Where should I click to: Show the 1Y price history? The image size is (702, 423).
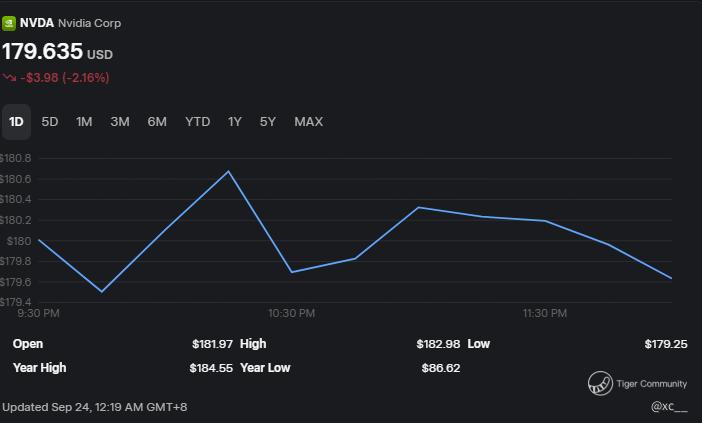pos(235,122)
